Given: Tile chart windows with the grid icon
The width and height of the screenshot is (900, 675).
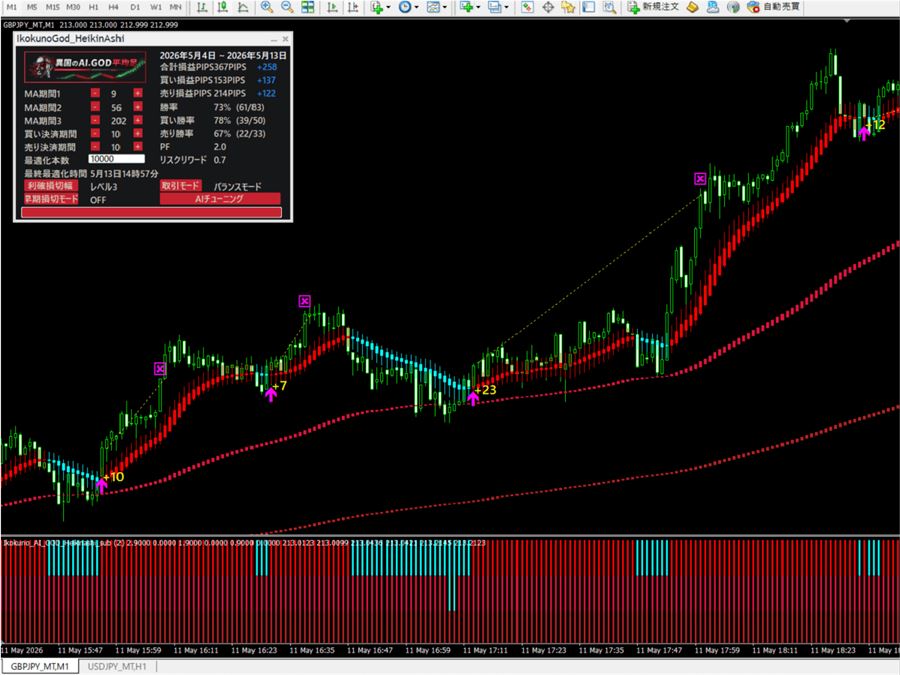Looking at the screenshot, I should click(x=308, y=7).
